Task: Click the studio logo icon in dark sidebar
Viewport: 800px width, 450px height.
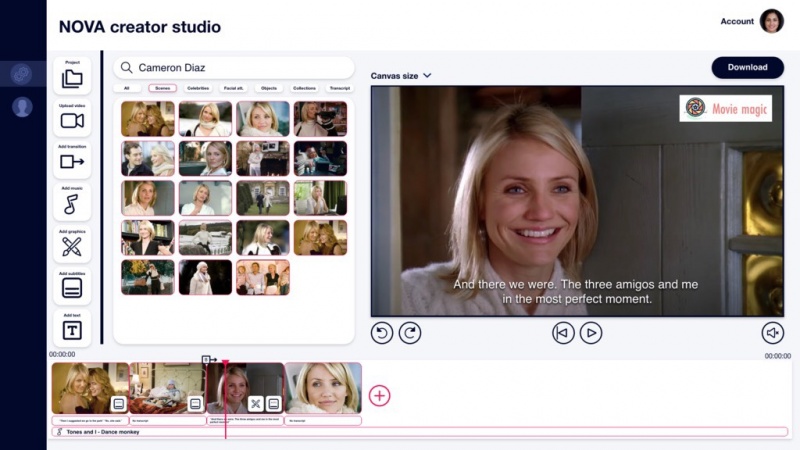Action: click(21, 74)
